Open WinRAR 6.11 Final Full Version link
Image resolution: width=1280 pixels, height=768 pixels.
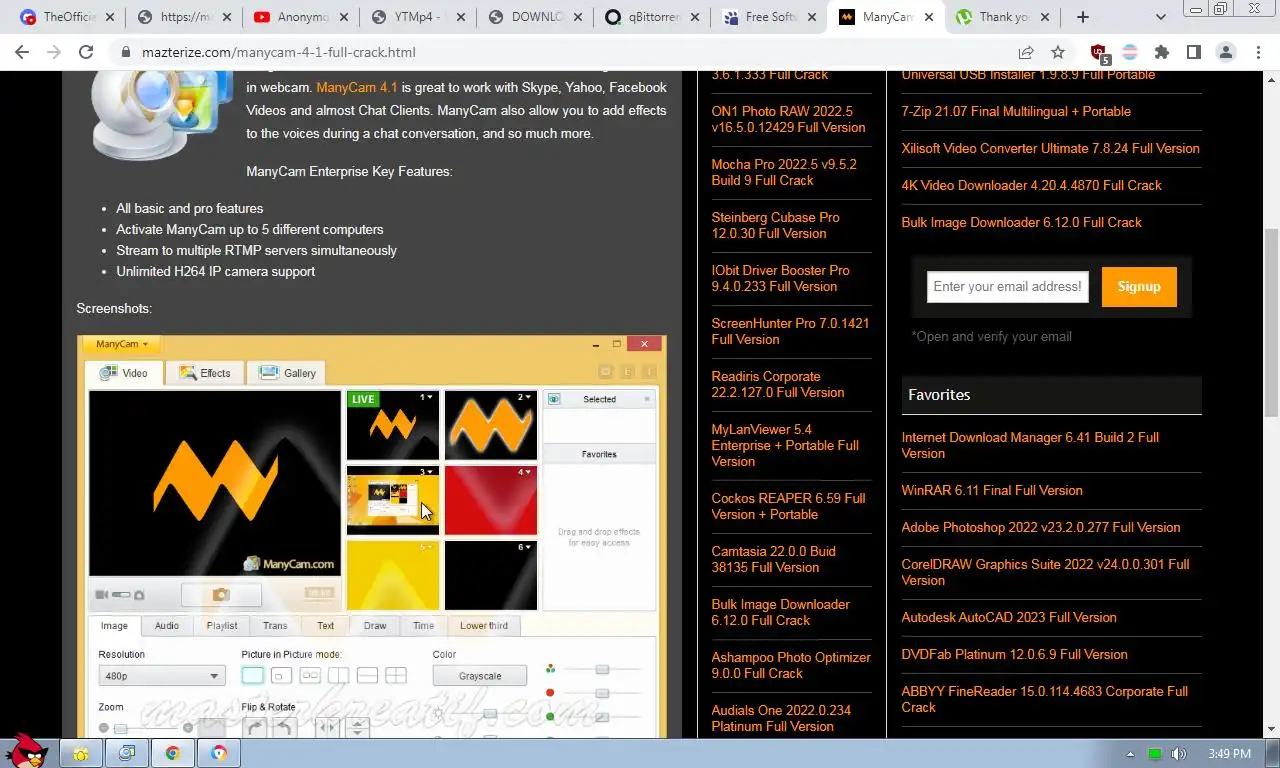pyautogui.click(x=992, y=490)
